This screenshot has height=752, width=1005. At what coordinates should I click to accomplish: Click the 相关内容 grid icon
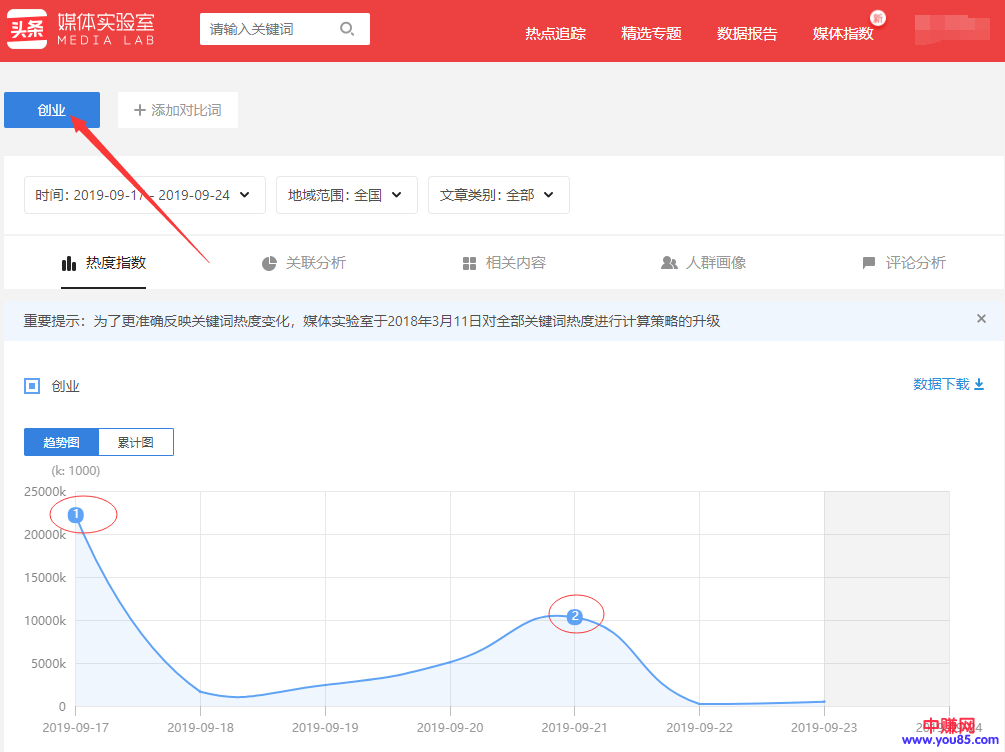click(x=469, y=263)
